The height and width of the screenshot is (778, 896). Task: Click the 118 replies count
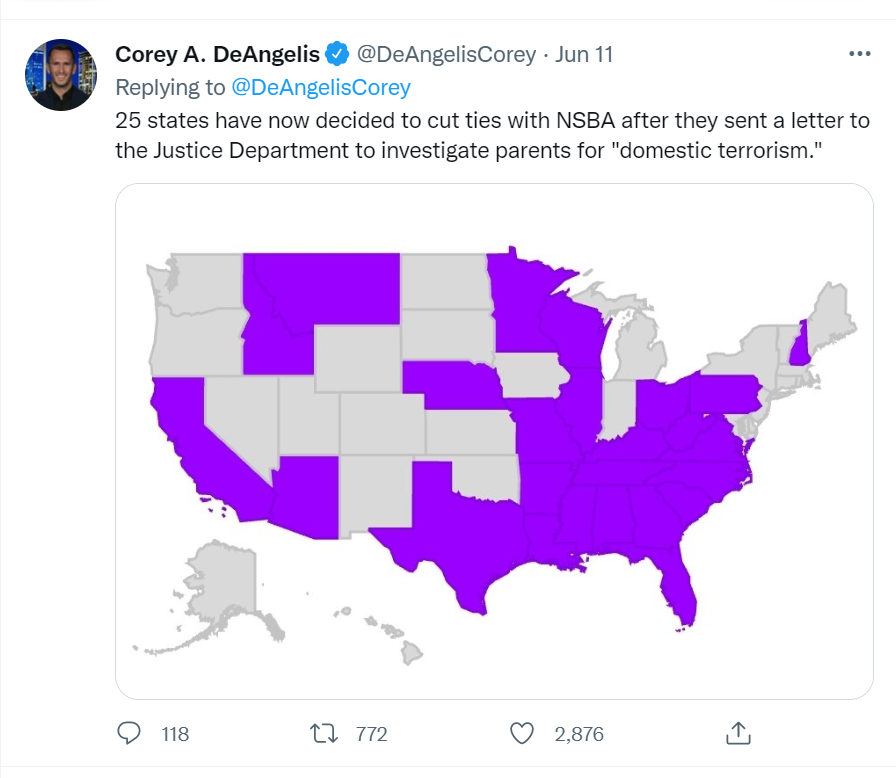click(x=175, y=734)
